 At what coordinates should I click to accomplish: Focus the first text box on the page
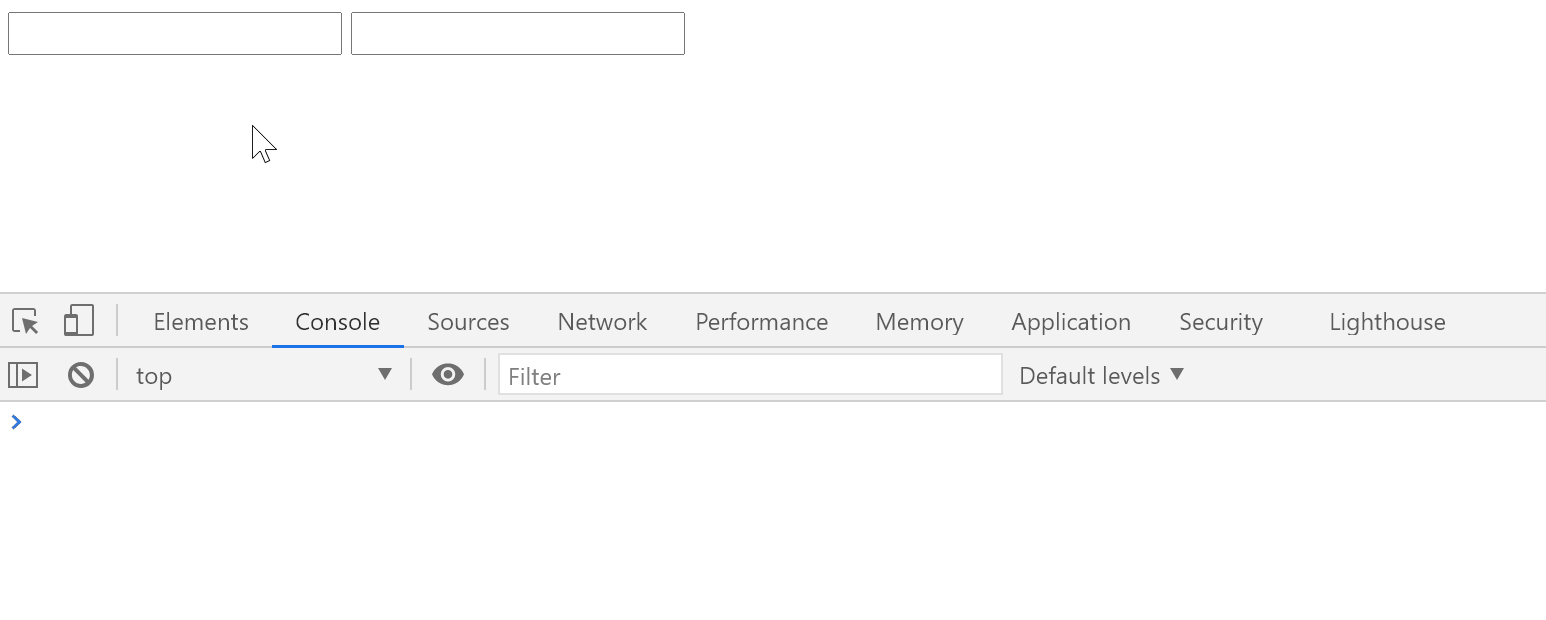click(175, 34)
